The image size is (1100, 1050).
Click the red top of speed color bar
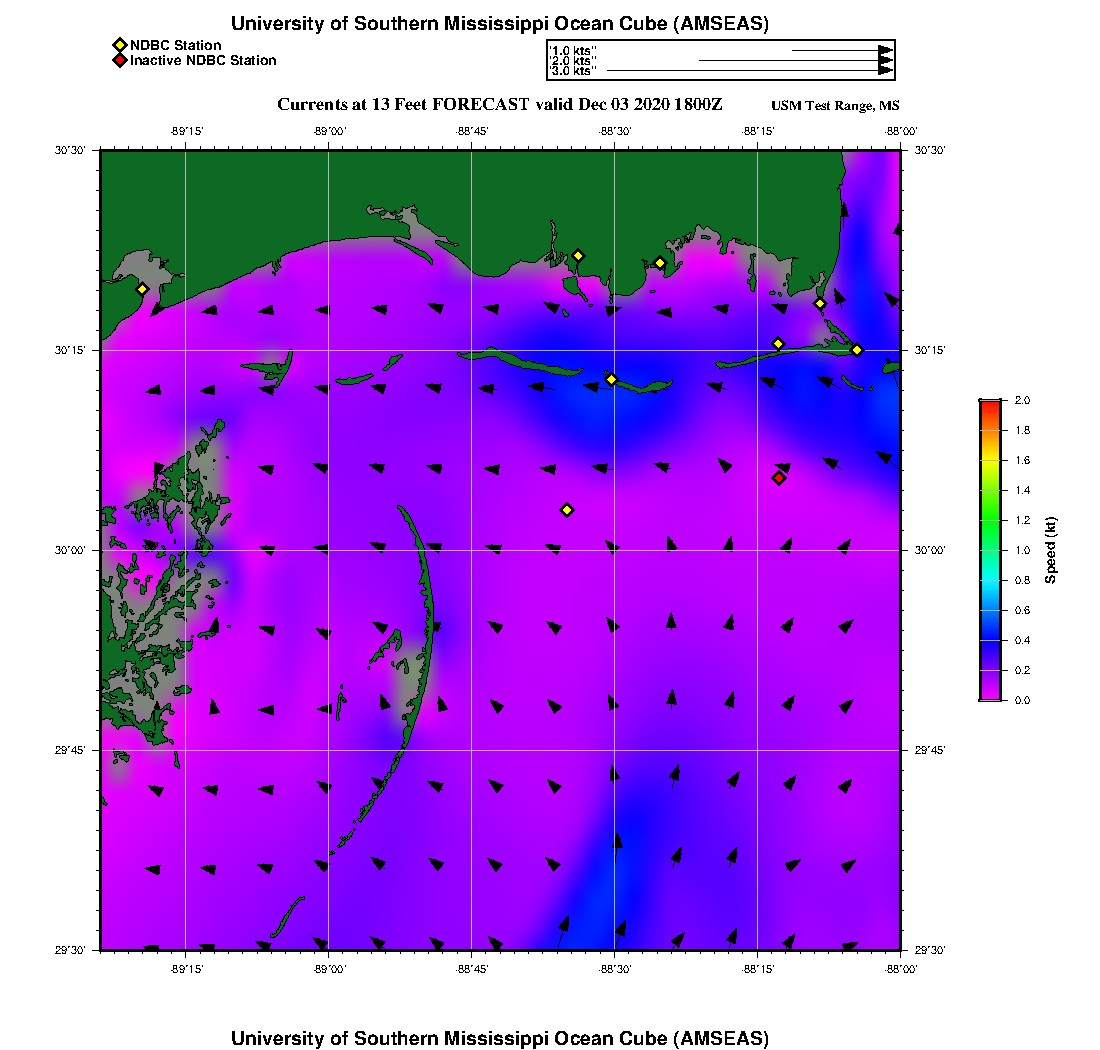click(x=990, y=404)
